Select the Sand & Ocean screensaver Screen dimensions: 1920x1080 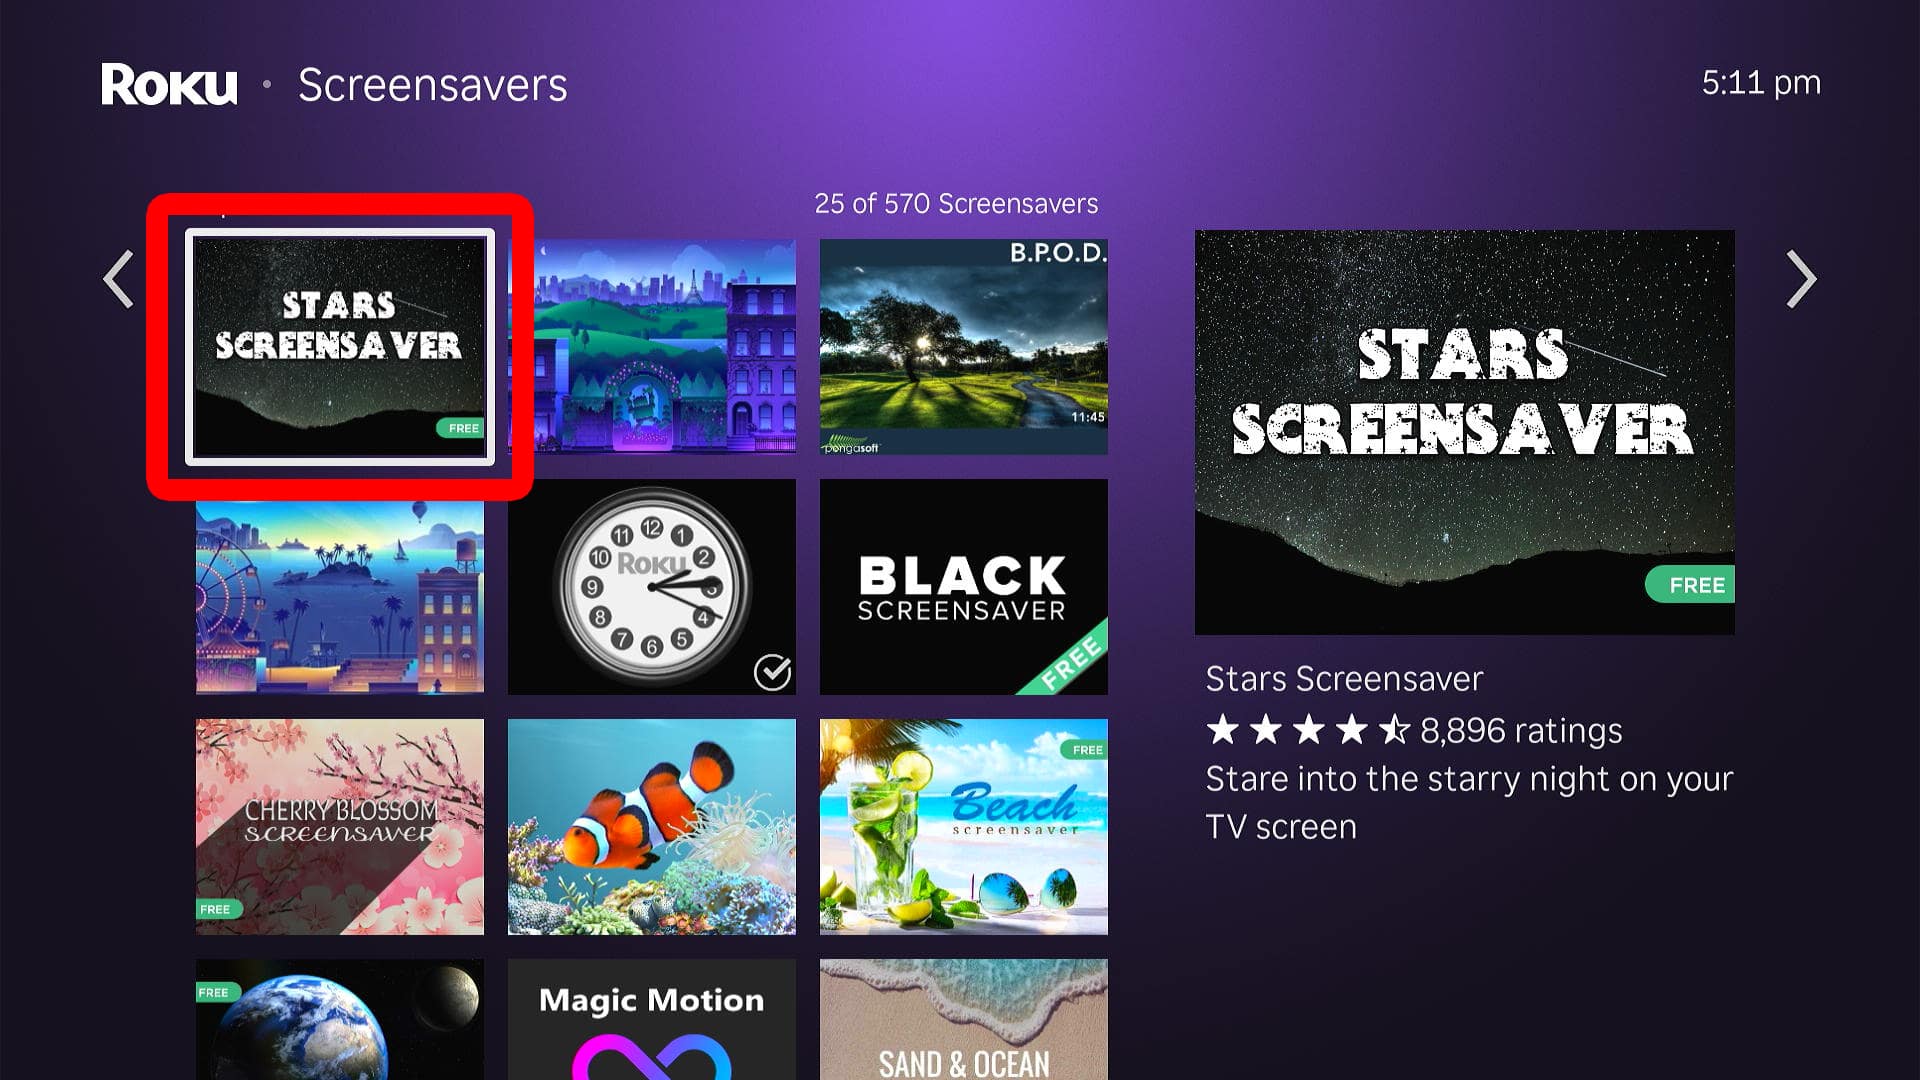click(x=964, y=1019)
